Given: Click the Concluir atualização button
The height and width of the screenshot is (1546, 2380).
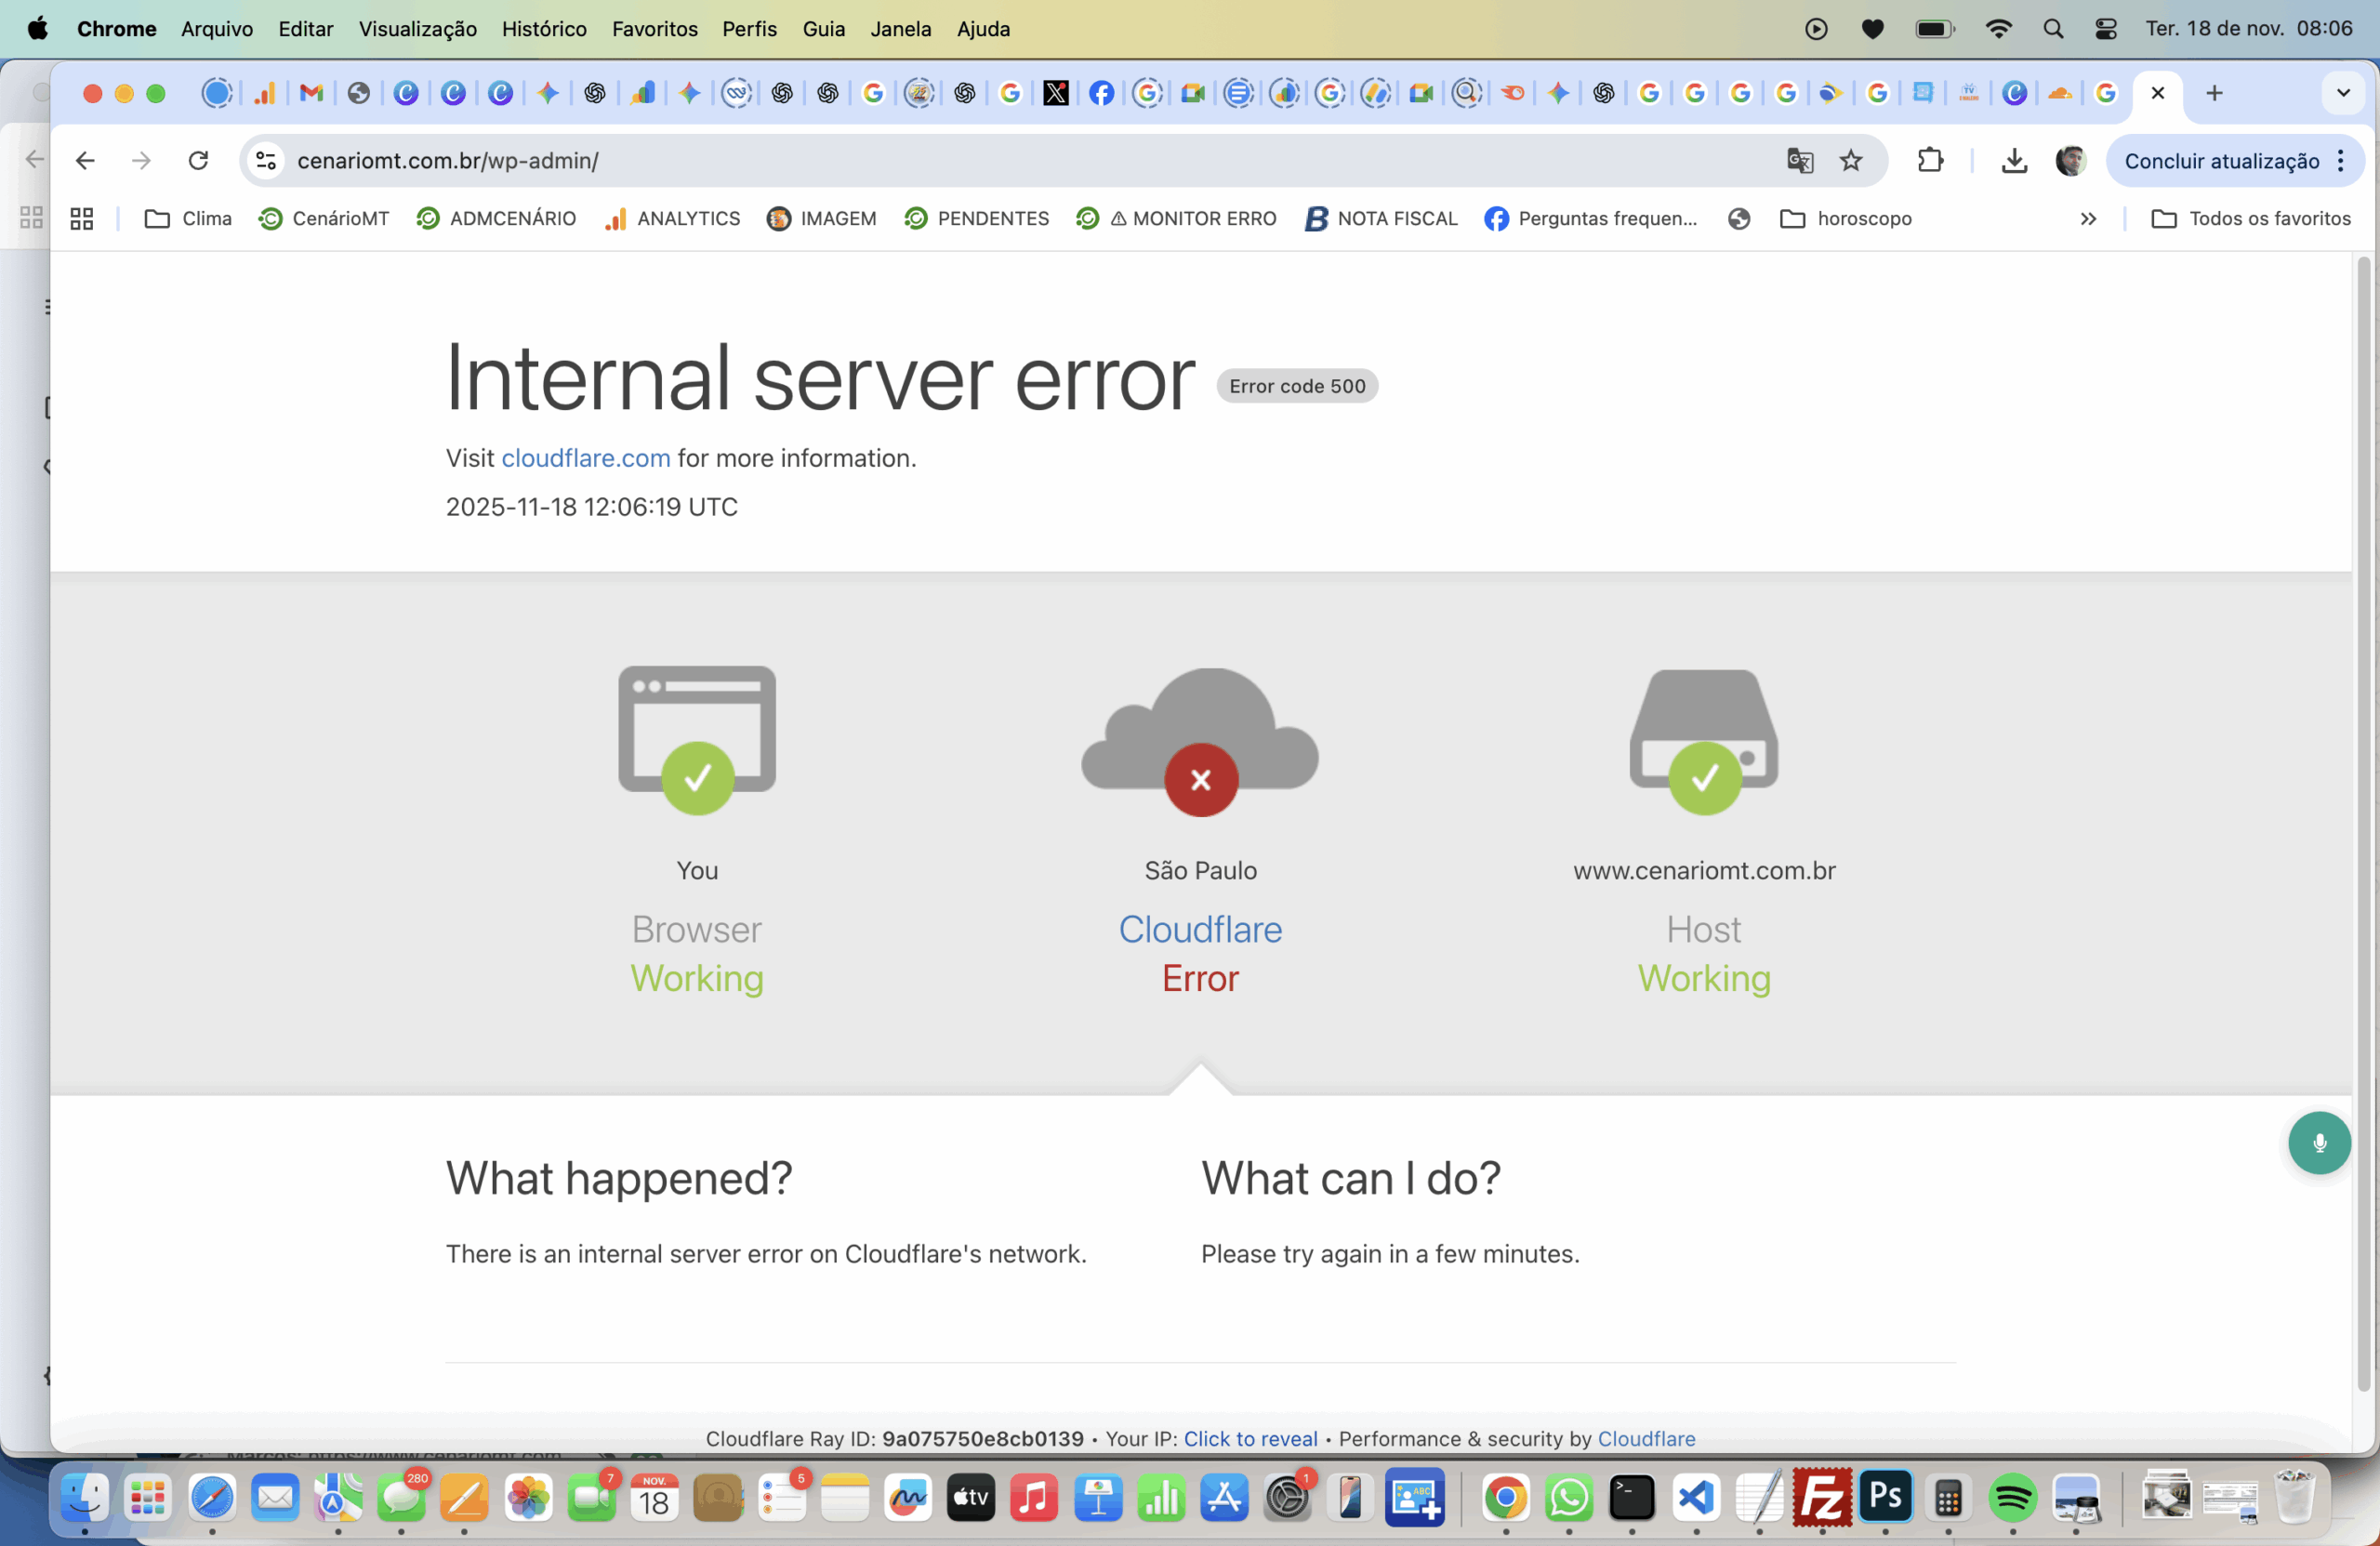Looking at the screenshot, I should (2220, 160).
